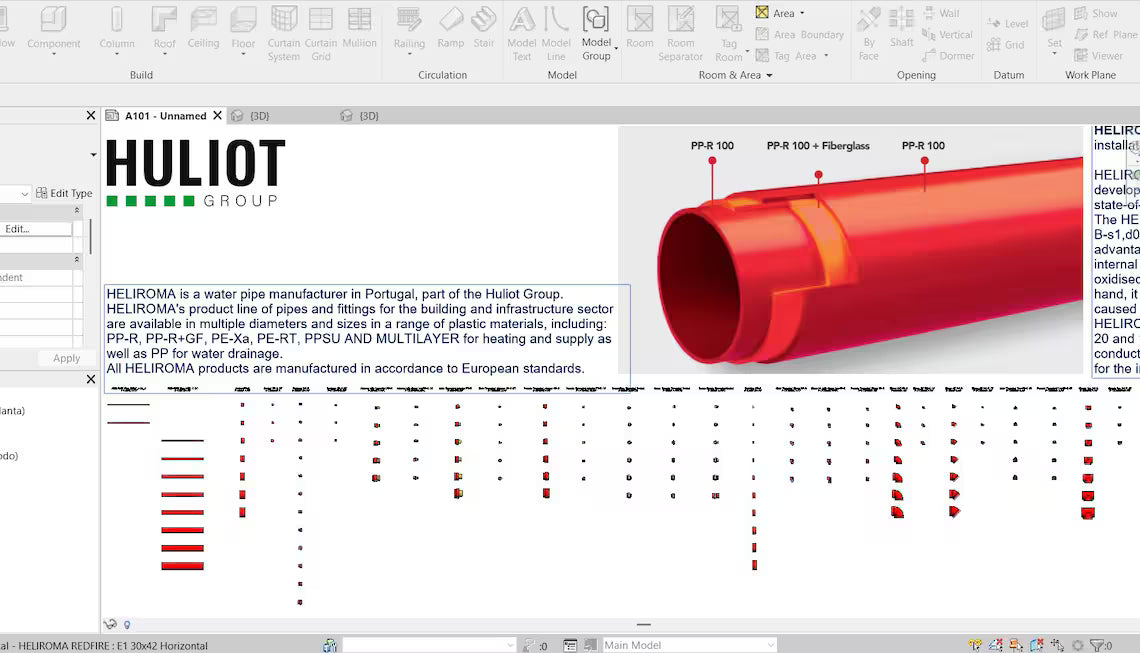Image resolution: width=1140 pixels, height=653 pixels.
Task: Switch to the second {3D} view tab
Action: point(369,116)
